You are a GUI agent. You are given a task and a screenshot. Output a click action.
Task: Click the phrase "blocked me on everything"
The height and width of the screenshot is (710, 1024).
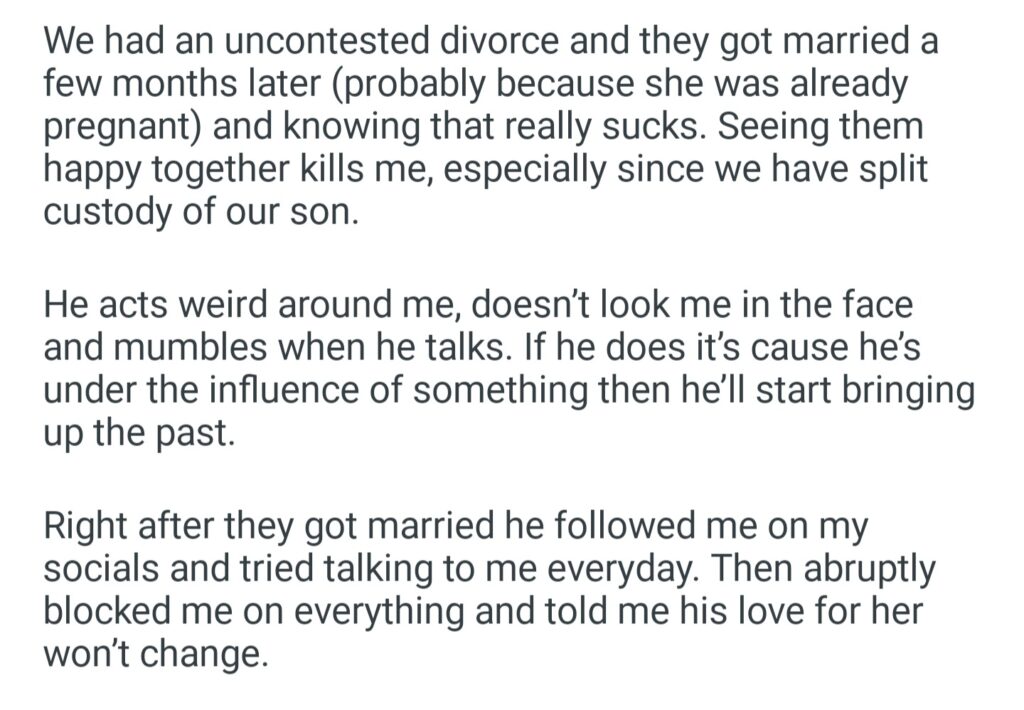pyautogui.click(x=258, y=611)
